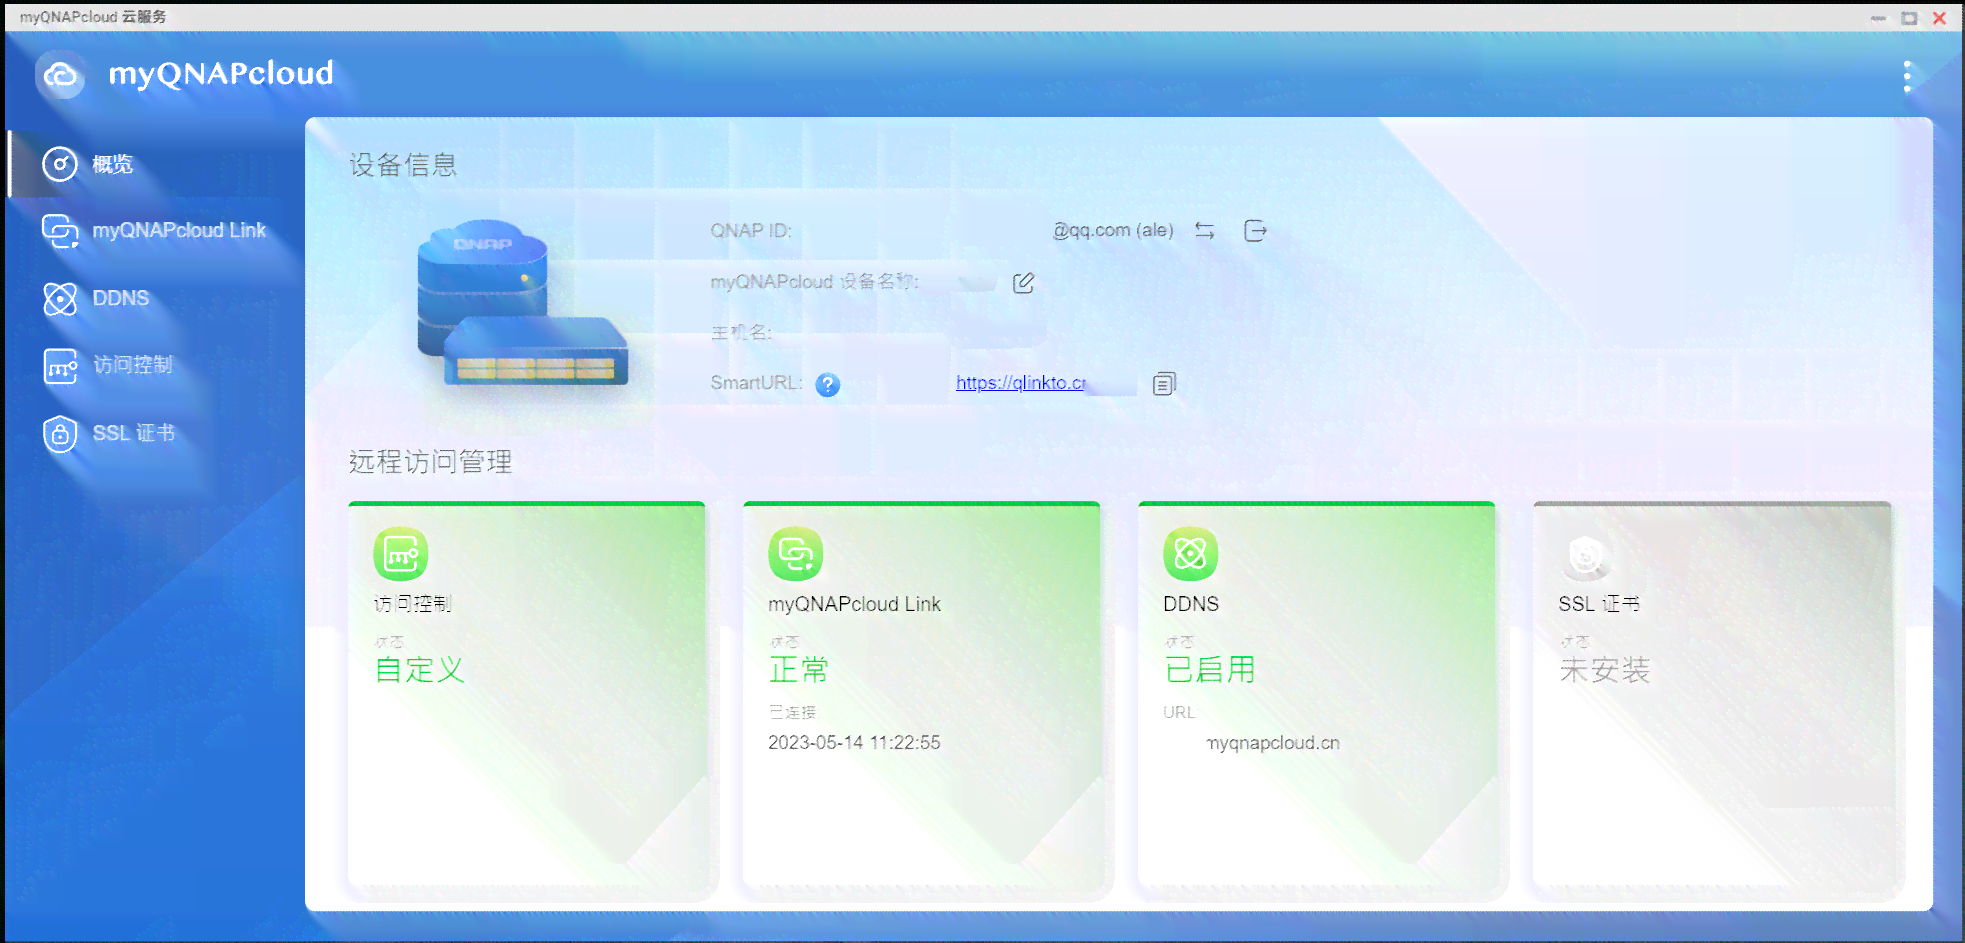The width and height of the screenshot is (1965, 943).
Task: Click the 访问控制 card title
Action: 412,604
